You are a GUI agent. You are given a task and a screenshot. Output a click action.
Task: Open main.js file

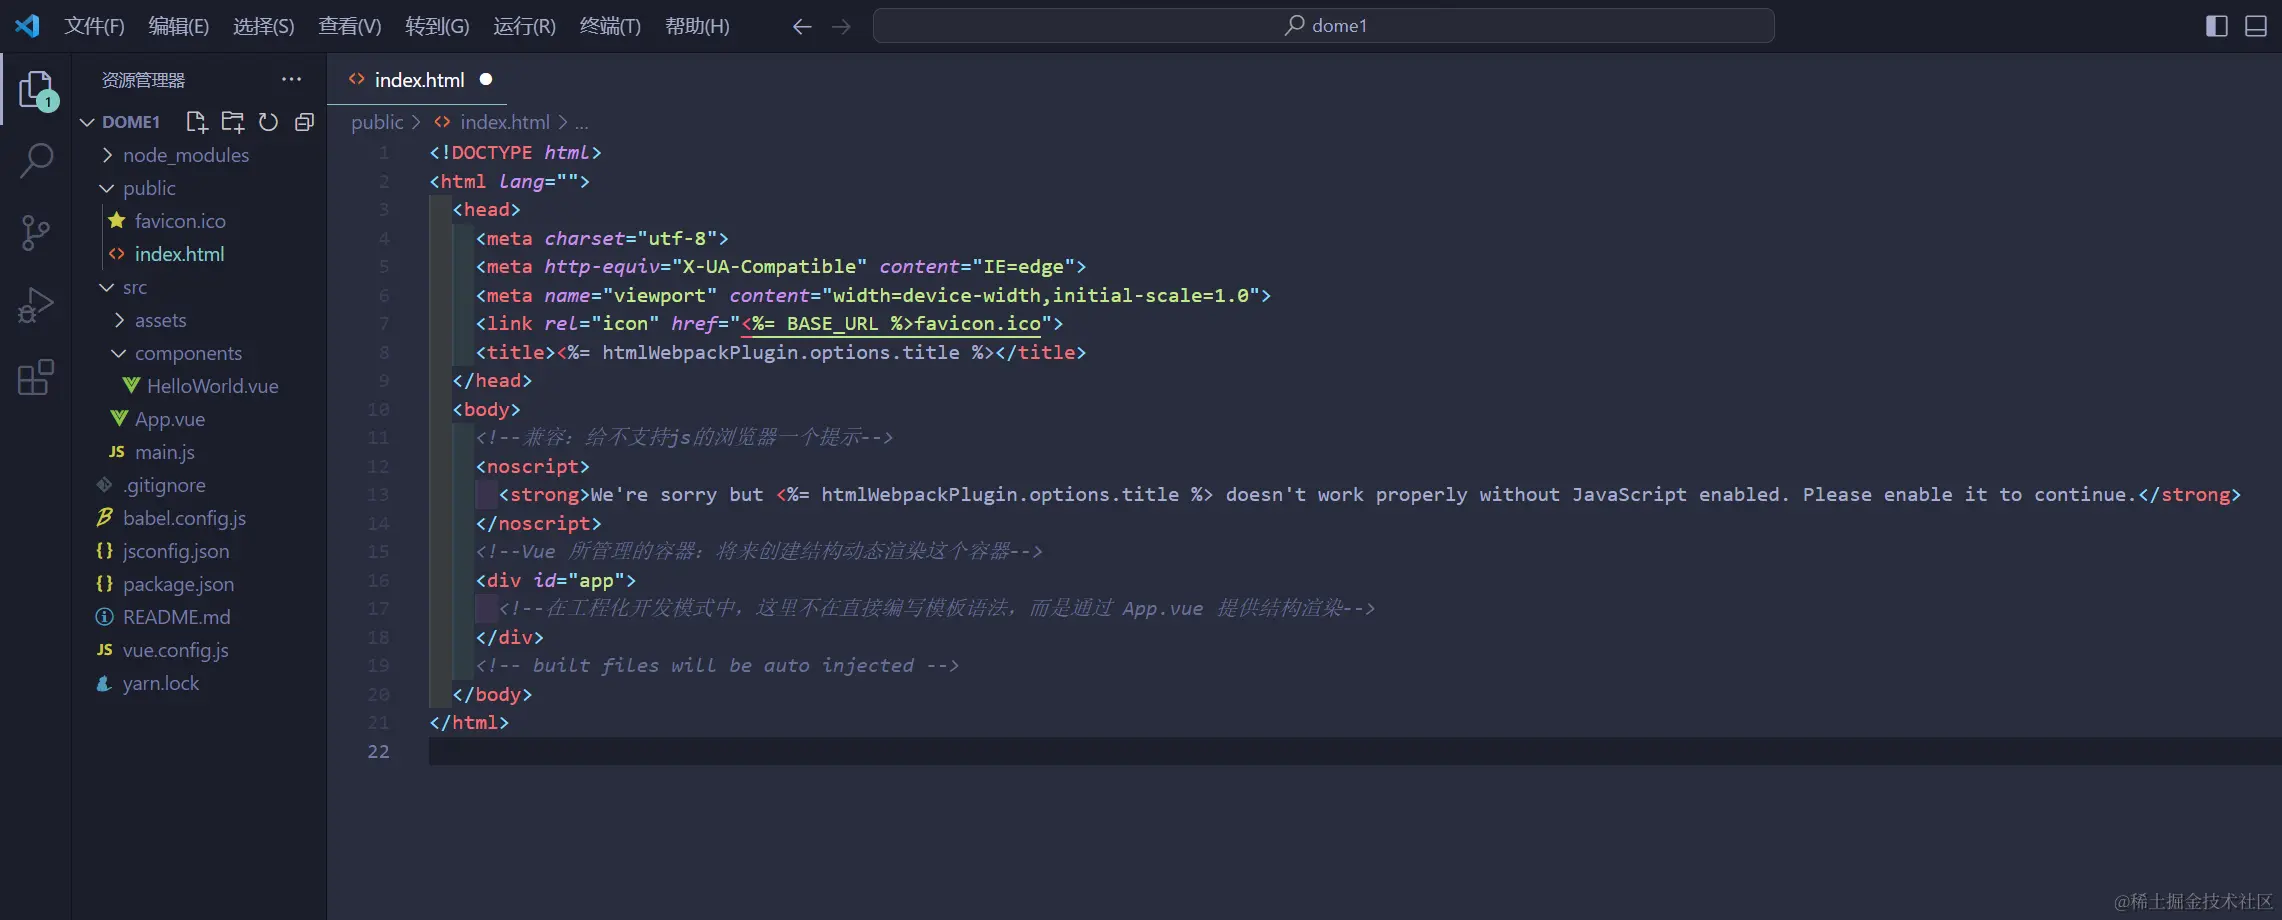click(164, 452)
